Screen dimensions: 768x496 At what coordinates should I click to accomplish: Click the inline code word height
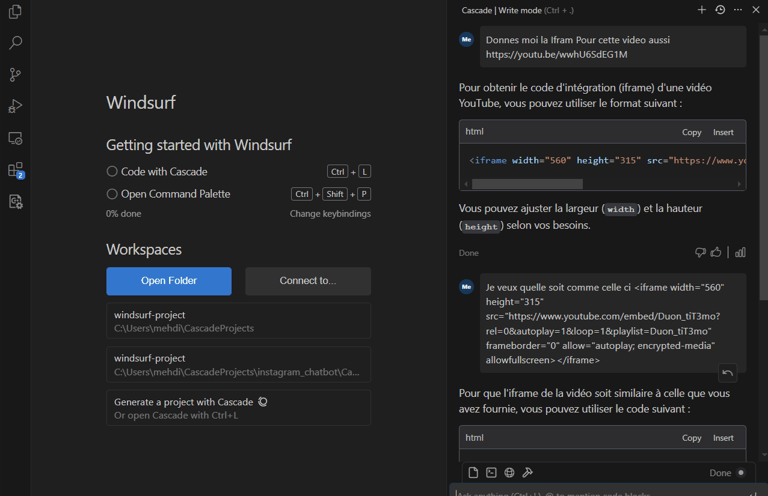click(481, 227)
